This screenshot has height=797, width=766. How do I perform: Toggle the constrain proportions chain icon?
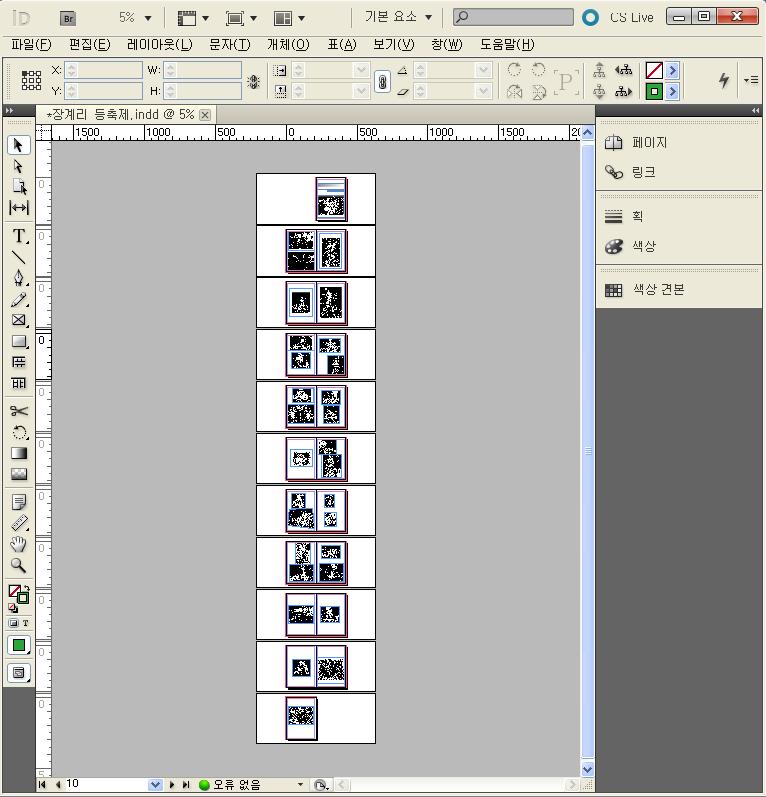coord(382,82)
